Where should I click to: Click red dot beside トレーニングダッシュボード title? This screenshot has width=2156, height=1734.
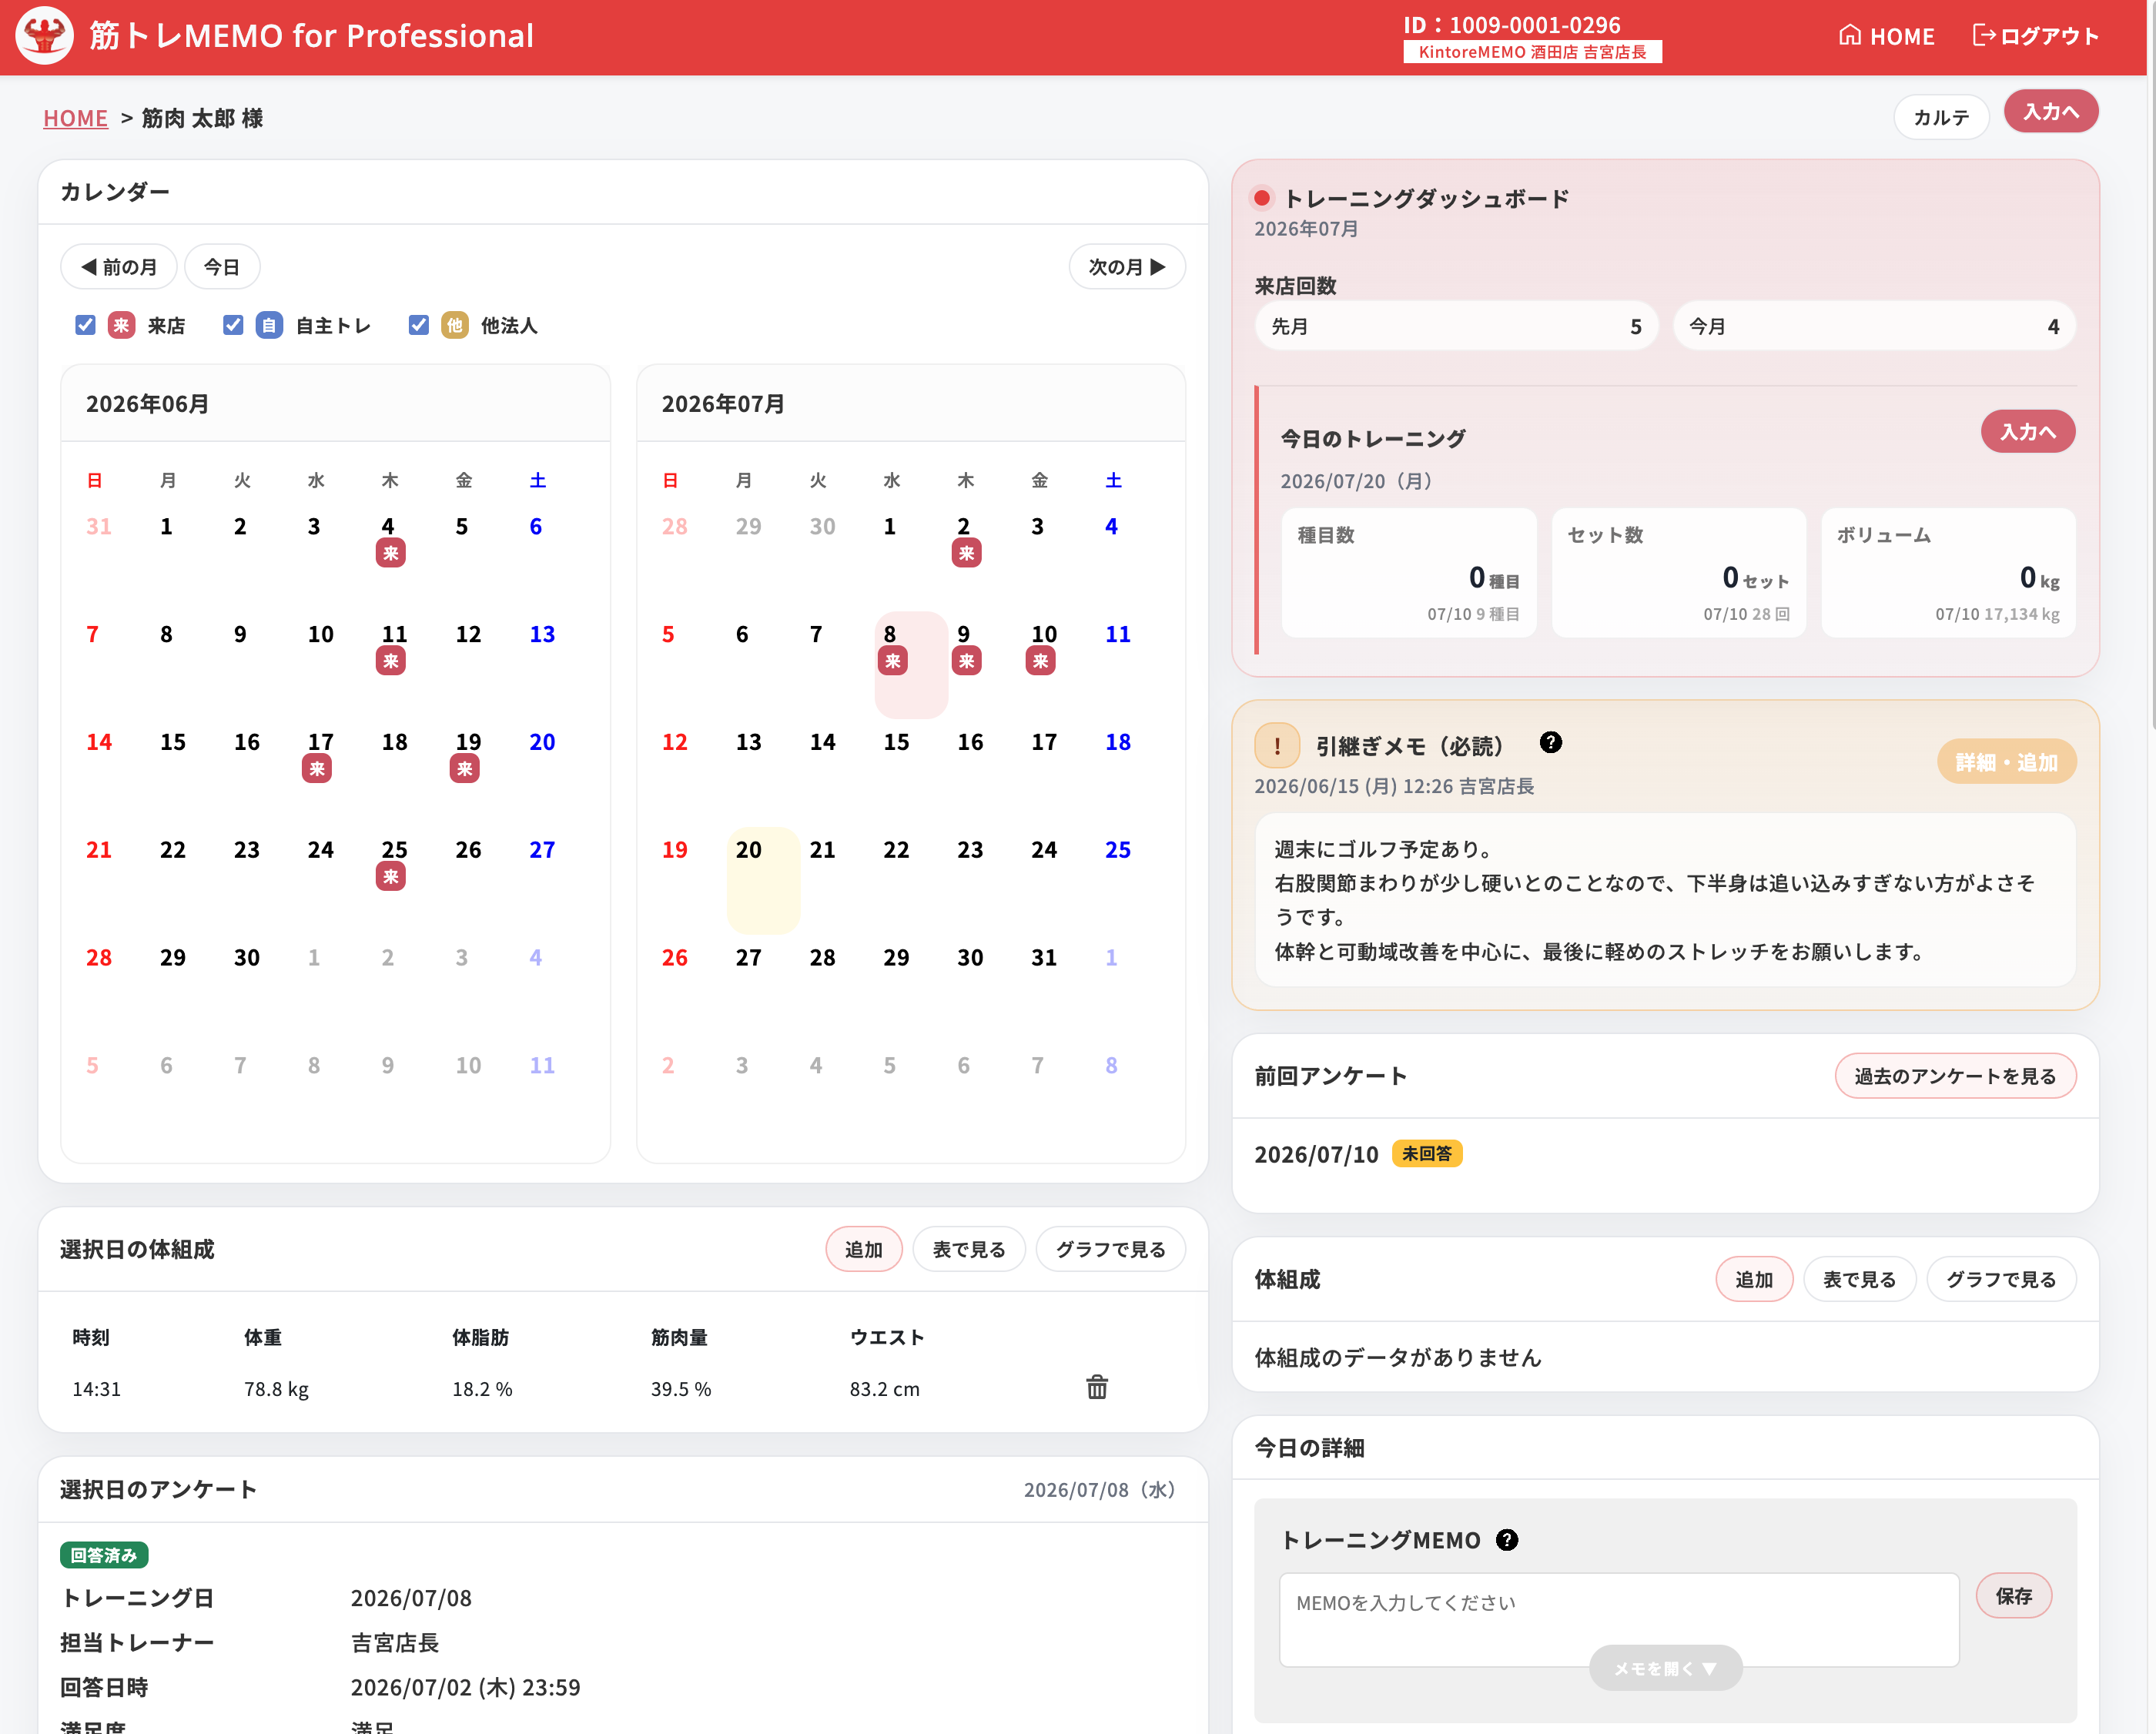coord(1262,198)
